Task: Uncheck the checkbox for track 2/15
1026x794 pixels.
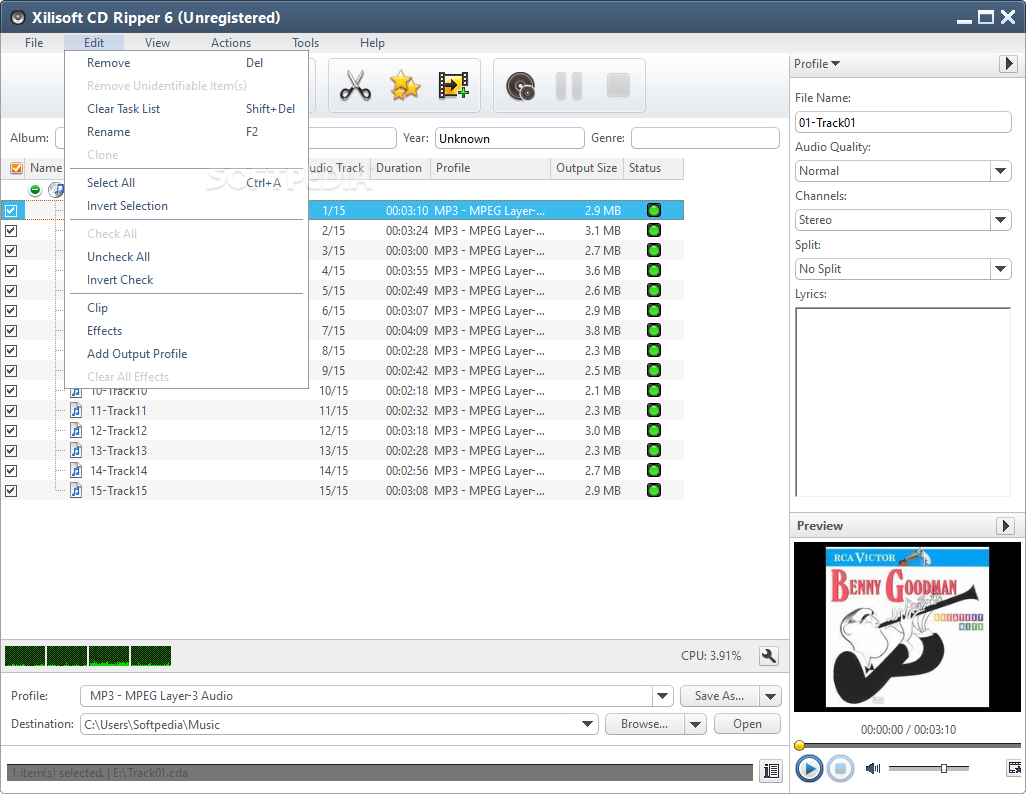Action: [11, 230]
